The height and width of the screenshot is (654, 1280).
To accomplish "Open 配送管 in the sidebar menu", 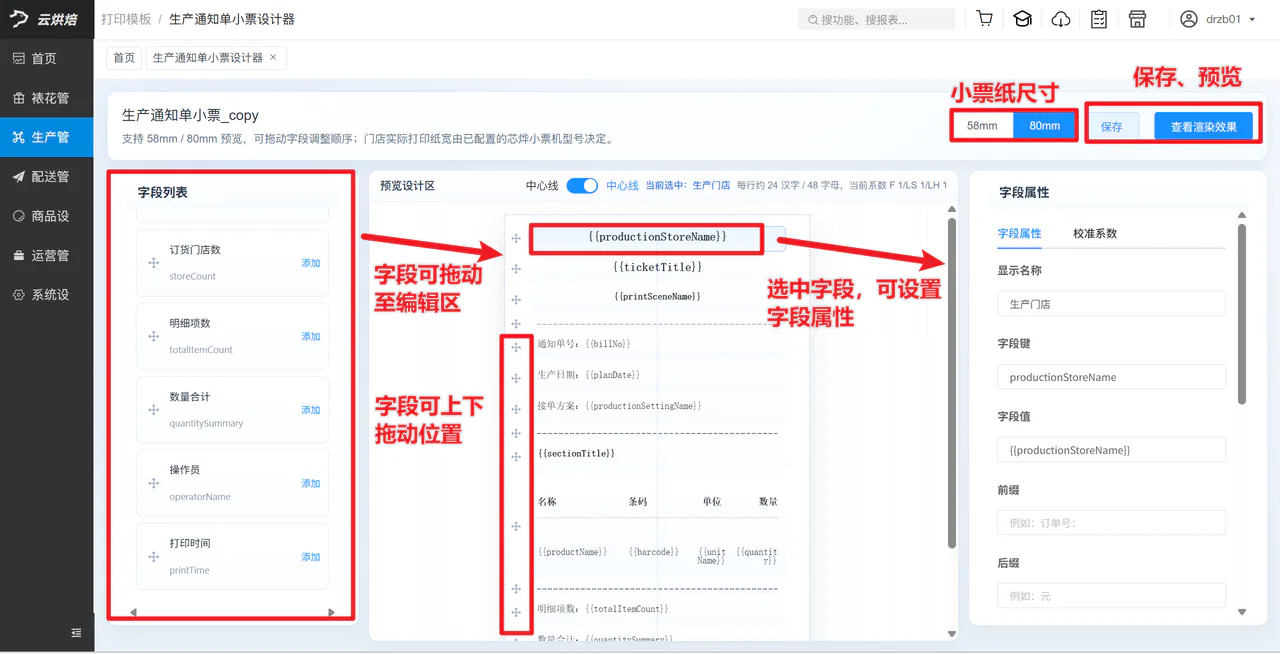I will click(x=47, y=176).
